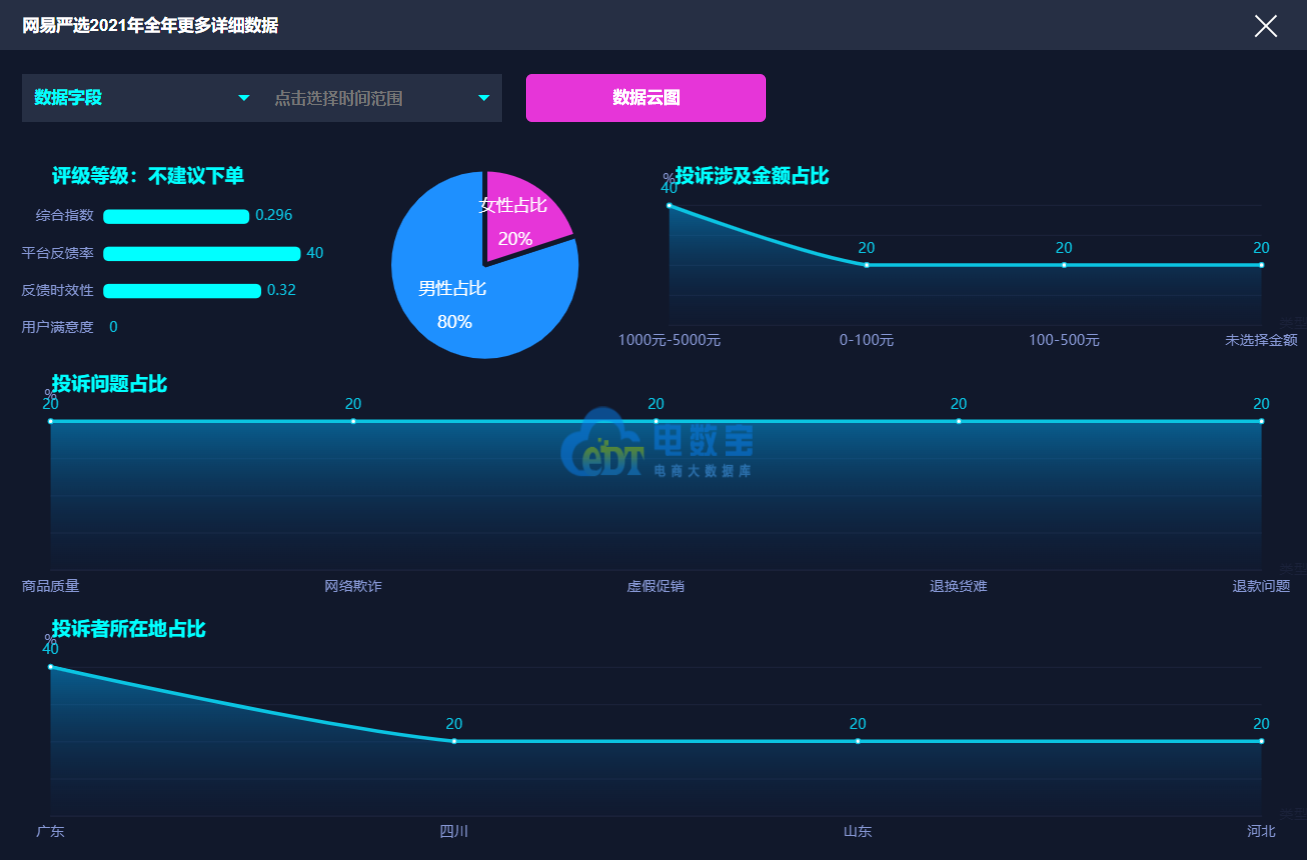The width and height of the screenshot is (1307, 860).
Task: Click the 退换货难 axis label
Action: tap(958, 586)
